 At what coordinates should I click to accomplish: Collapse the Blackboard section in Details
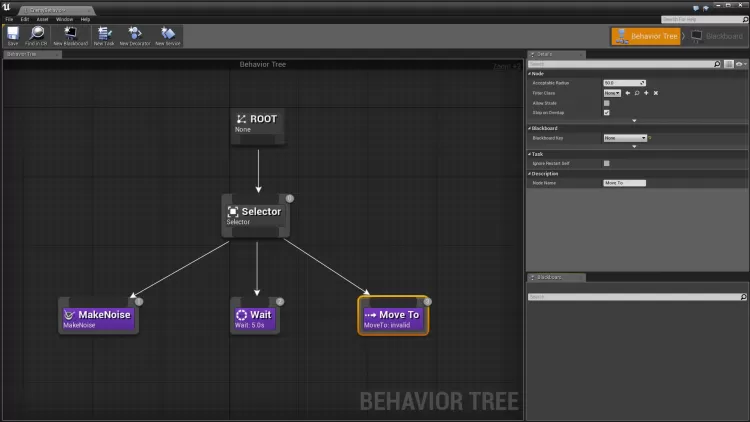529,128
